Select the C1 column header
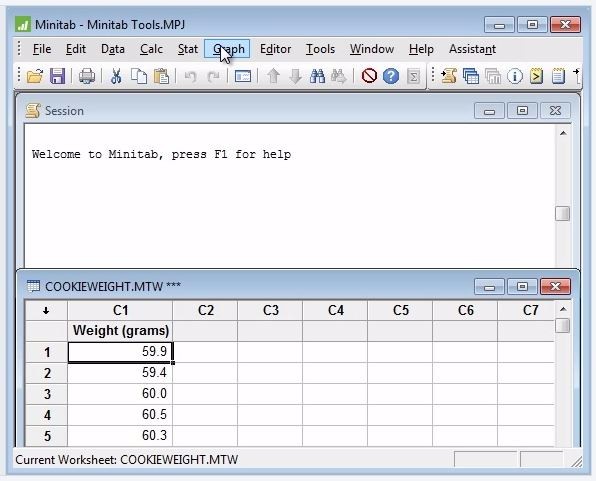The height and width of the screenshot is (481, 596). [x=120, y=311]
